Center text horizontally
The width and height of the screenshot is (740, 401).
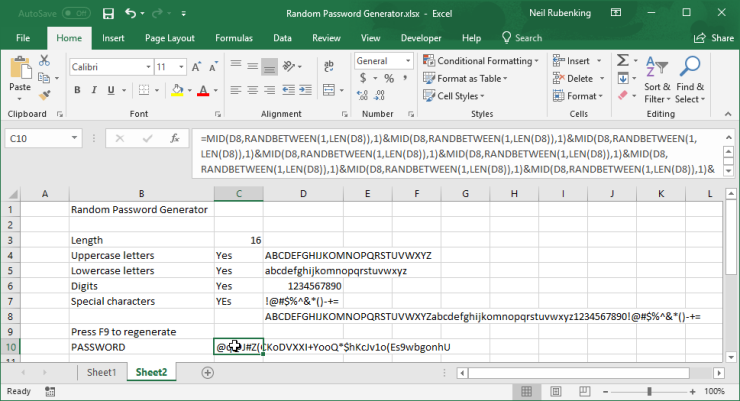pyautogui.click(x=252, y=90)
